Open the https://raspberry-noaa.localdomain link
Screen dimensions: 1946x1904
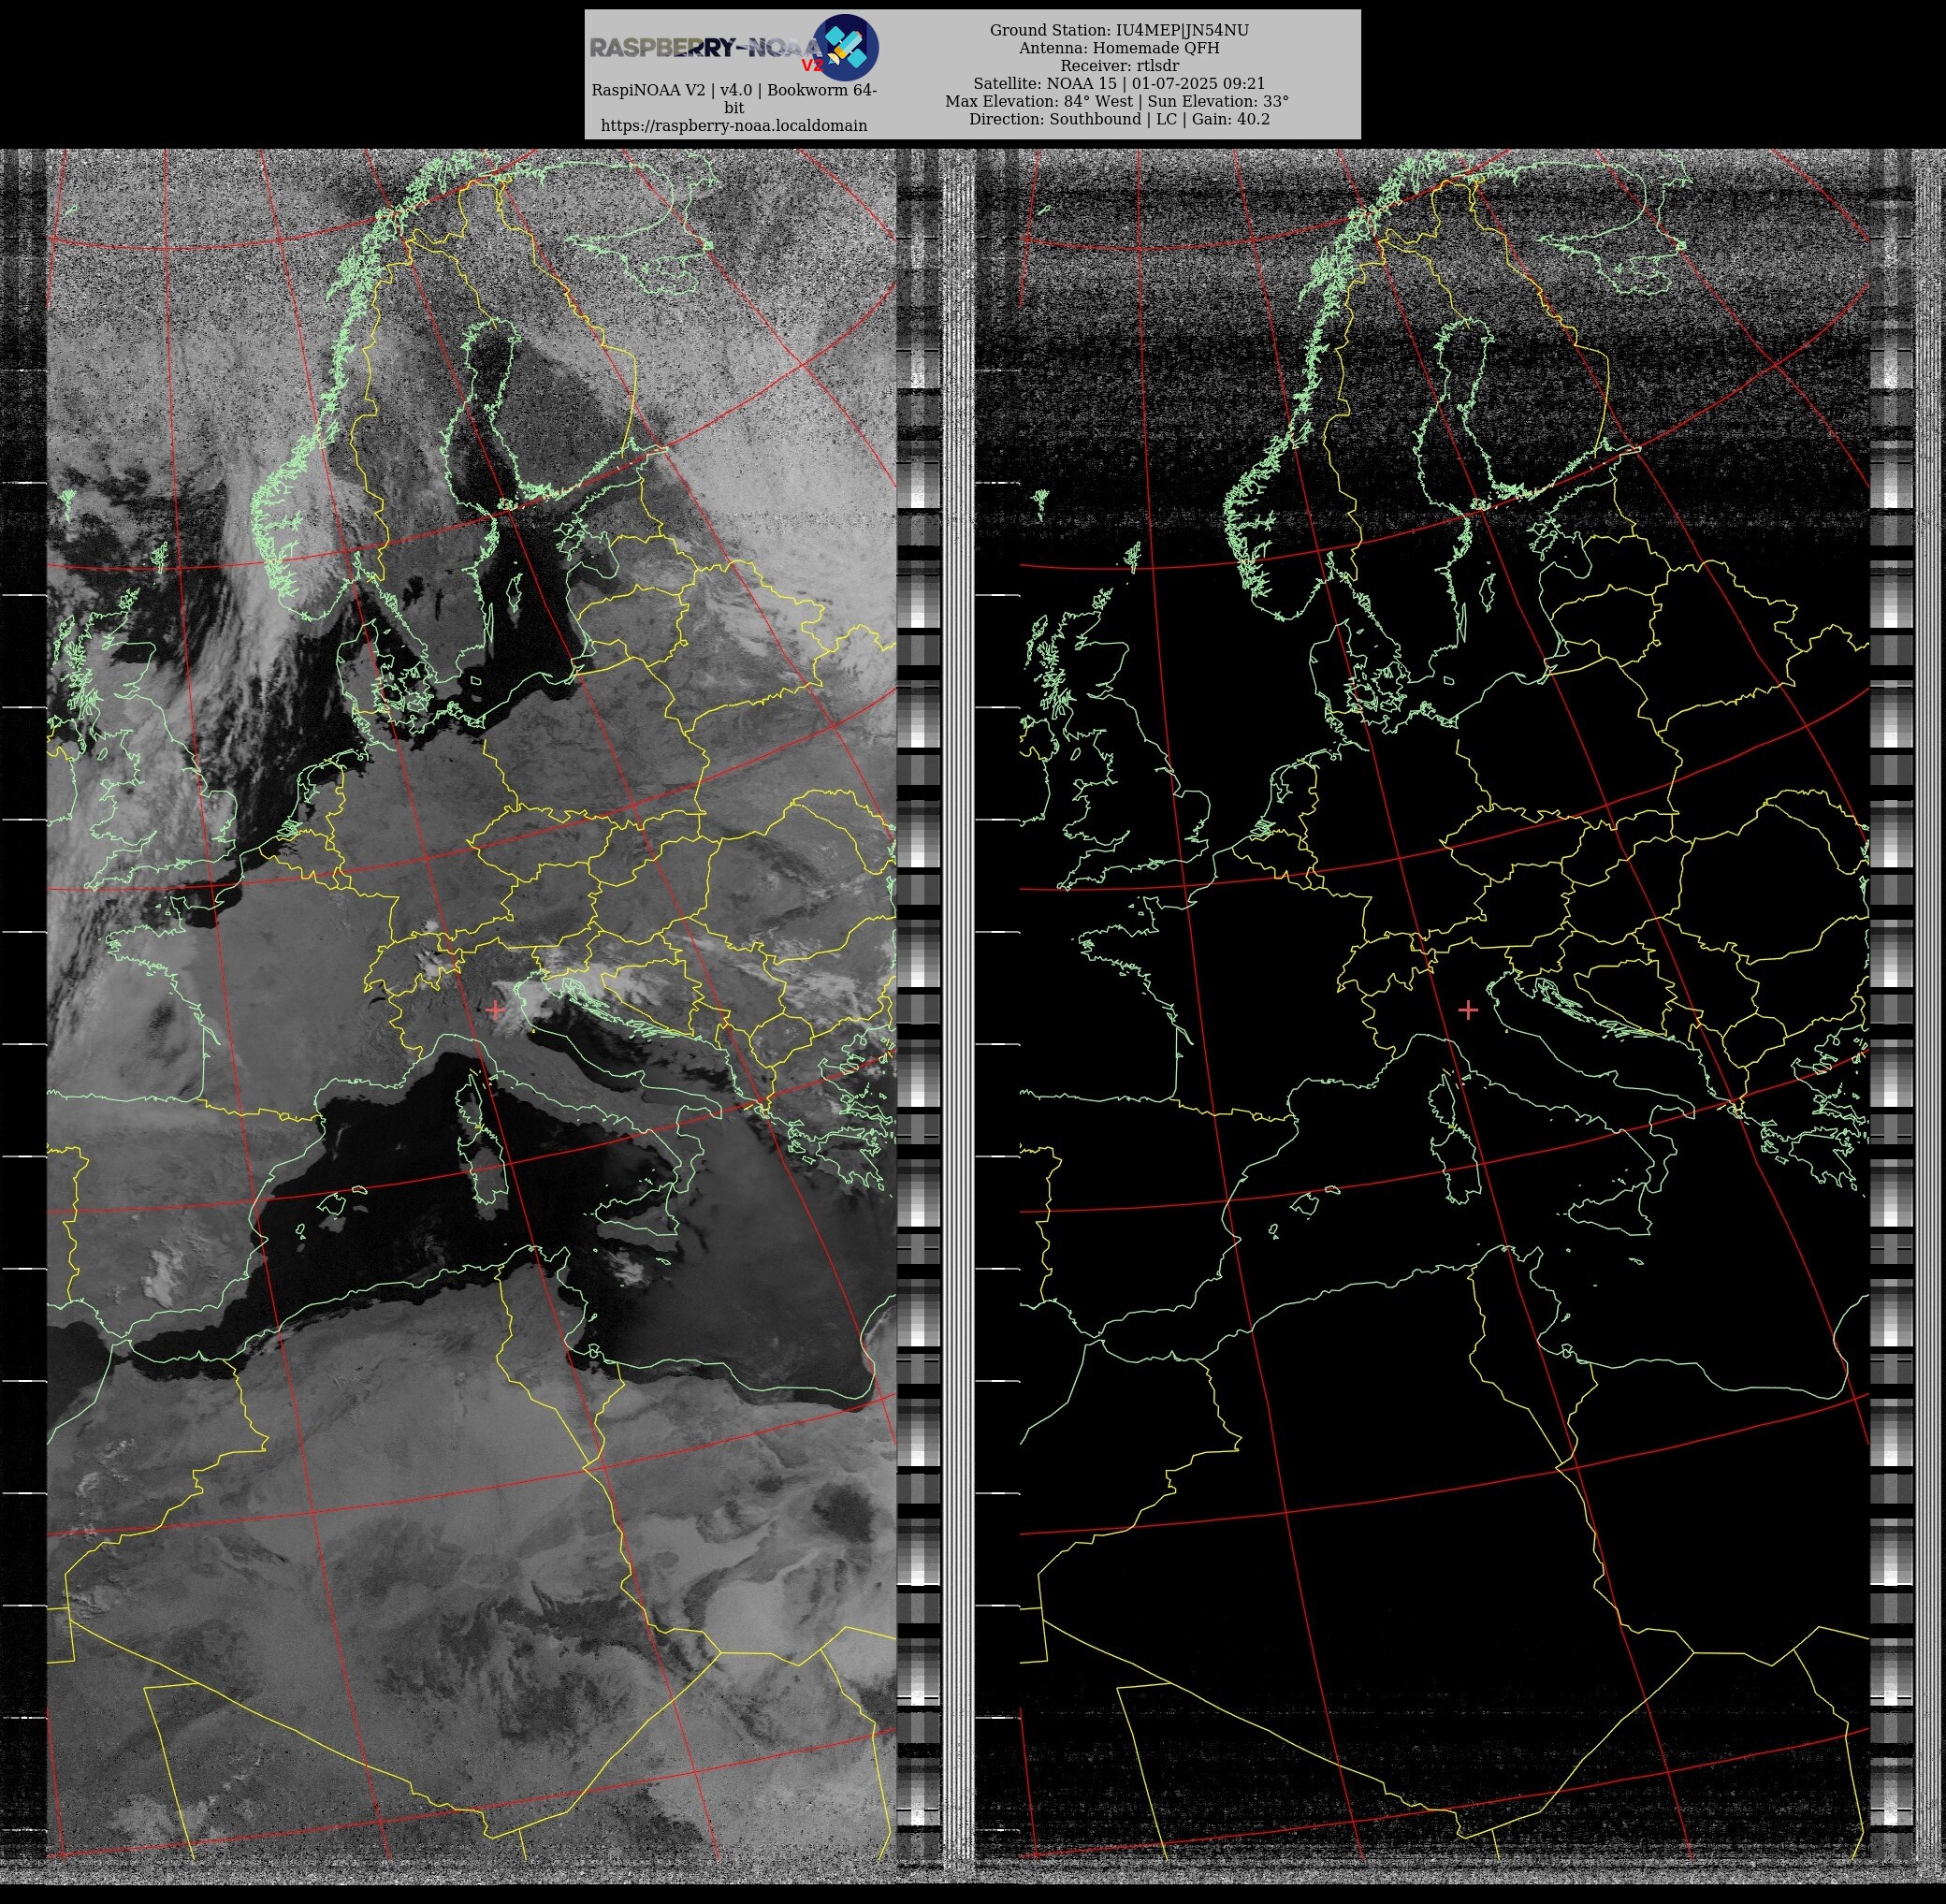coord(734,125)
